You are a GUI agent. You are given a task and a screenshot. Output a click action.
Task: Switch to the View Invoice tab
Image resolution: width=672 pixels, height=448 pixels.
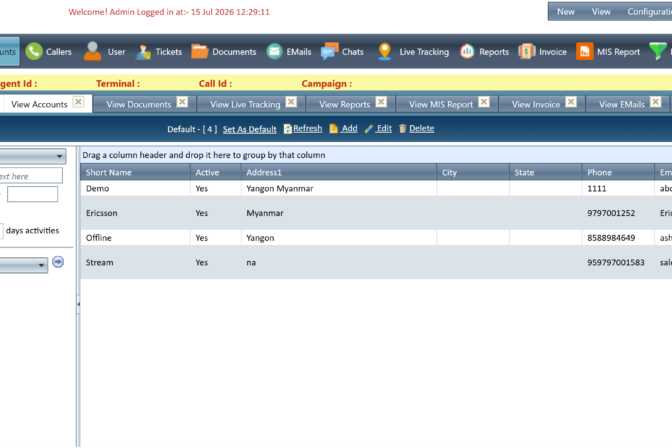[536, 104]
